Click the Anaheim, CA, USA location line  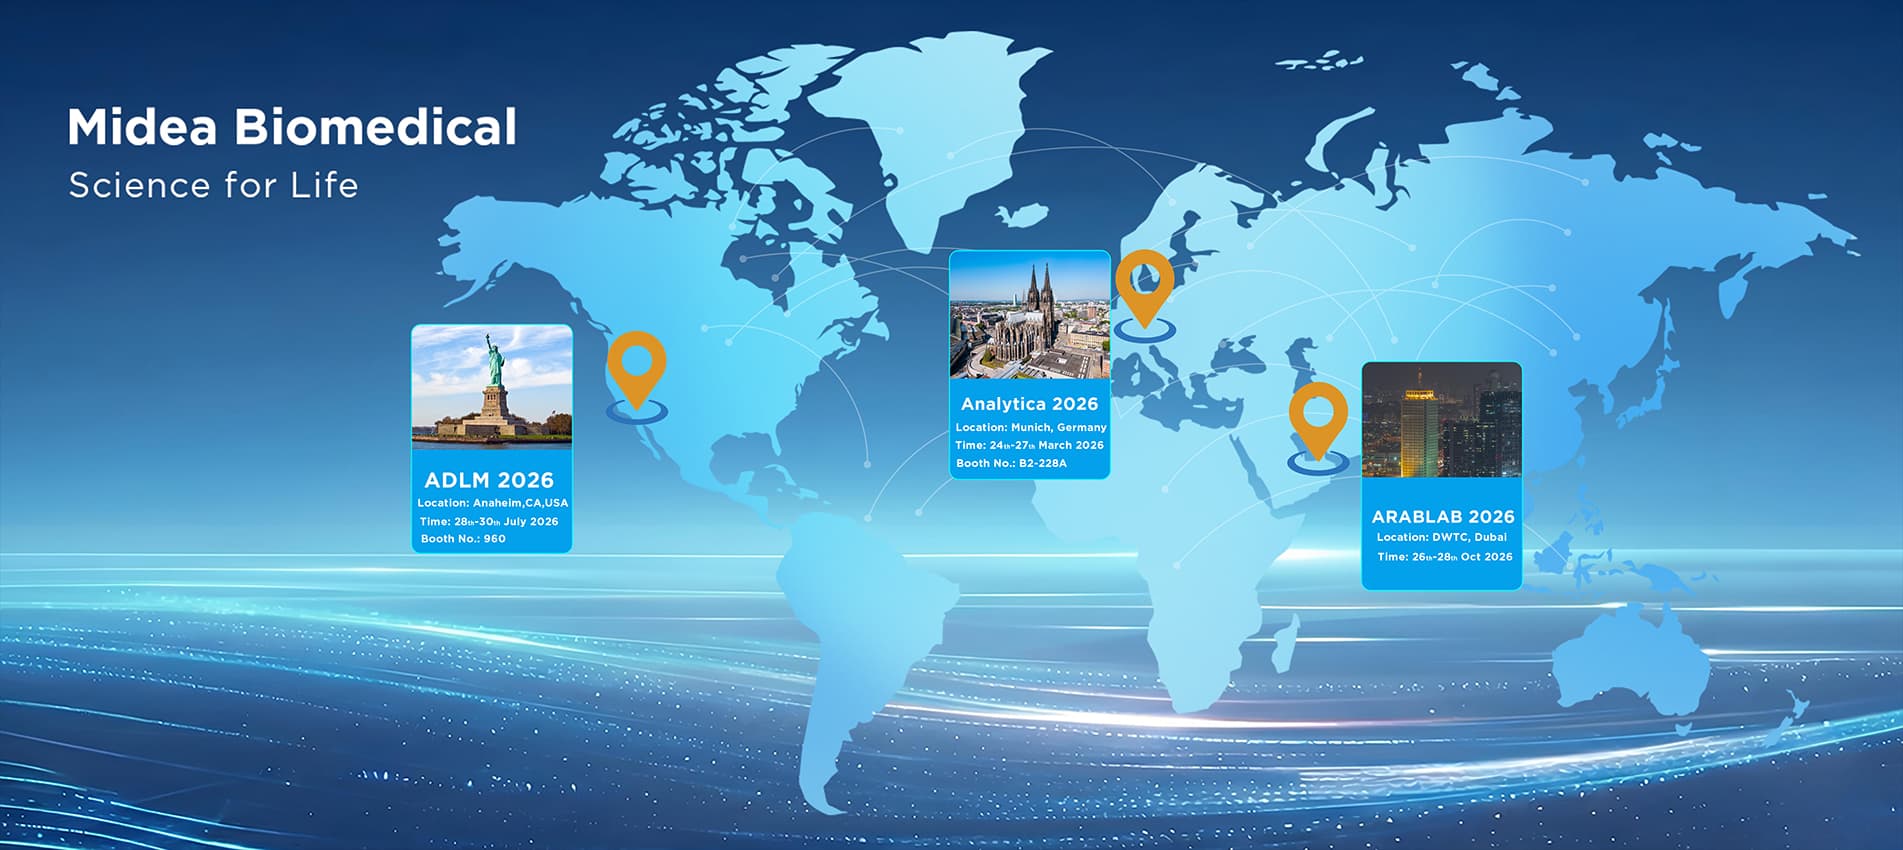coord(492,503)
